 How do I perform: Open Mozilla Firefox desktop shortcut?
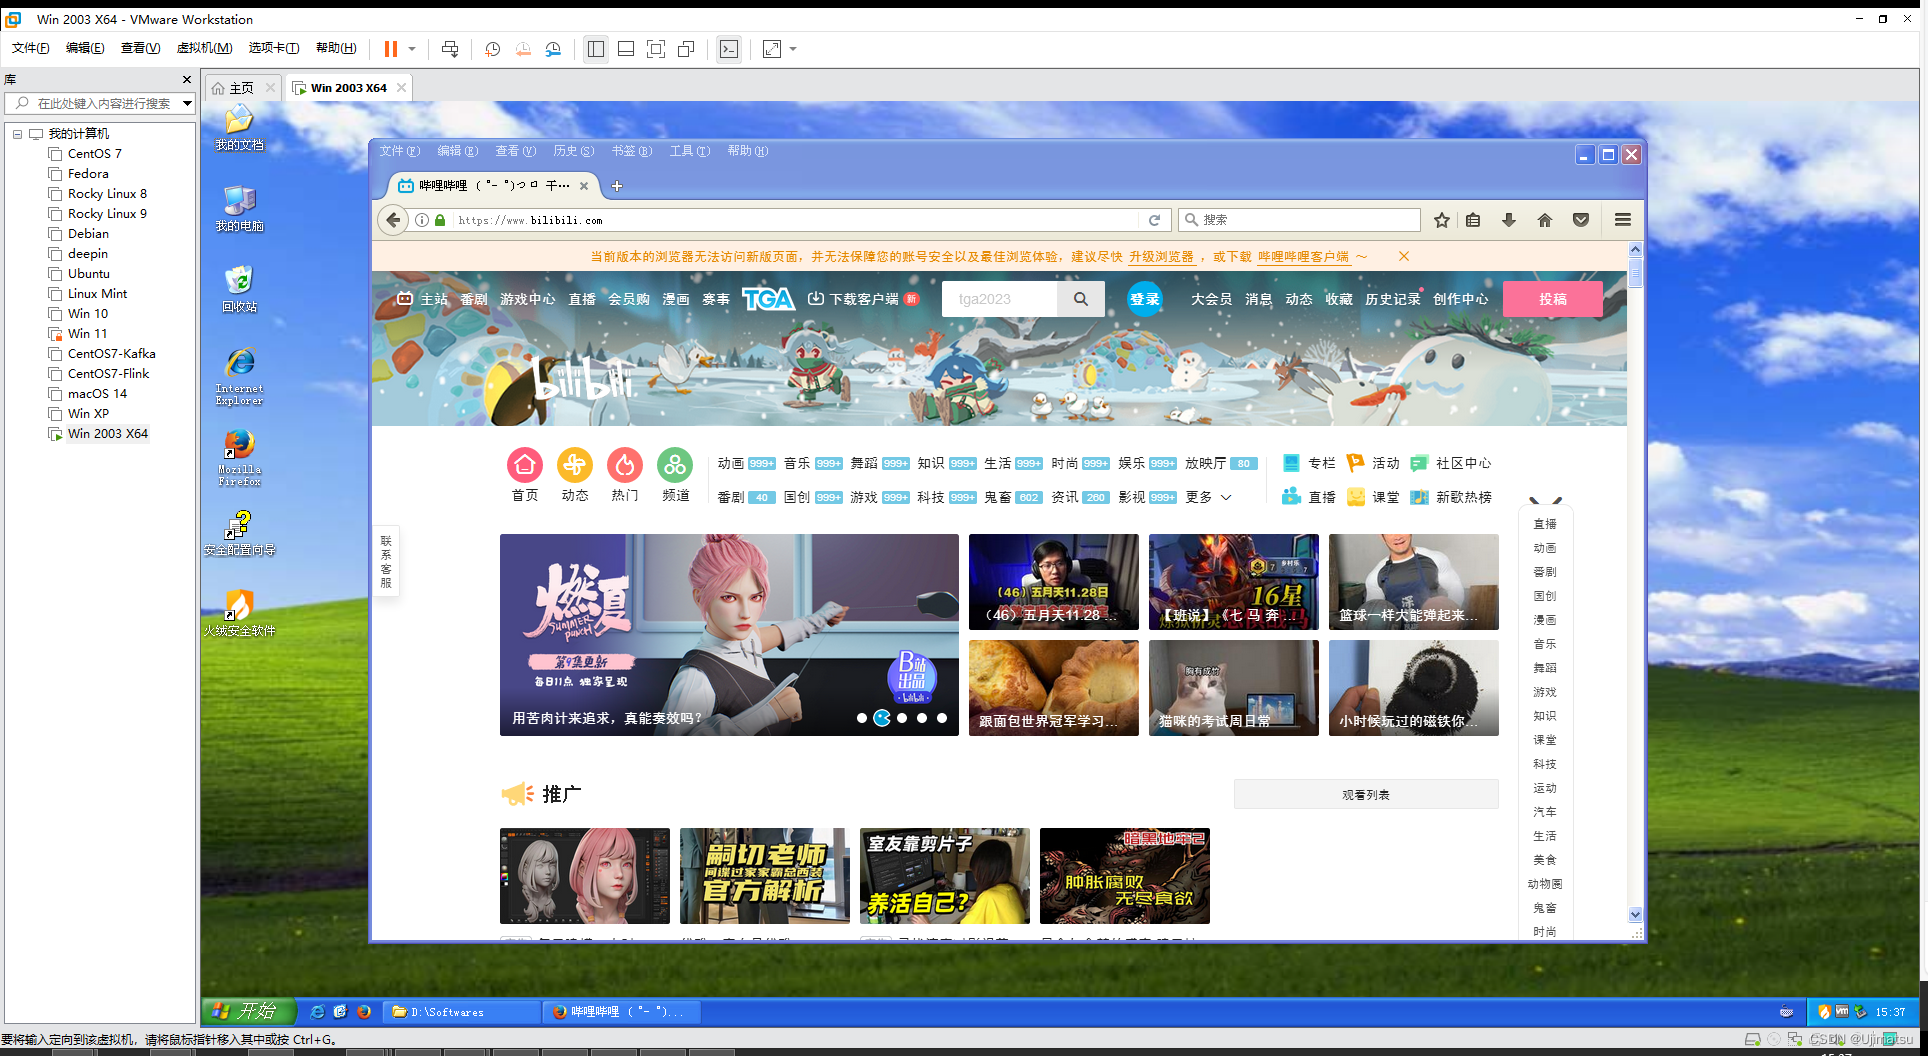240,458
